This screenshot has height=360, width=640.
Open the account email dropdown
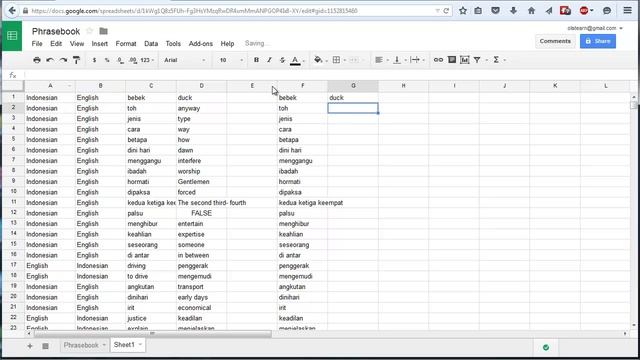(x=595, y=28)
